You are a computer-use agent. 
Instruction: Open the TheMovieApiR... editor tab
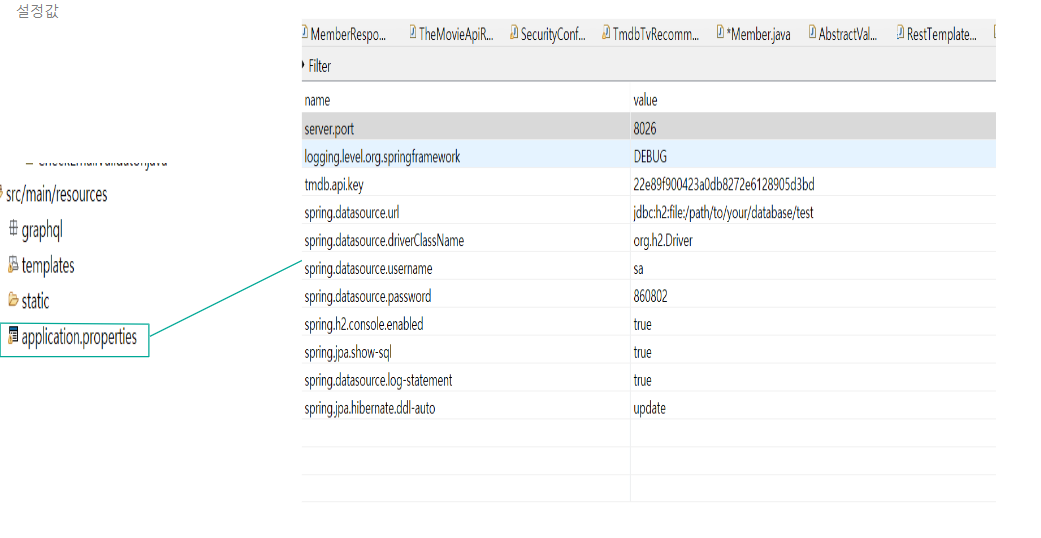tap(451, 34)
